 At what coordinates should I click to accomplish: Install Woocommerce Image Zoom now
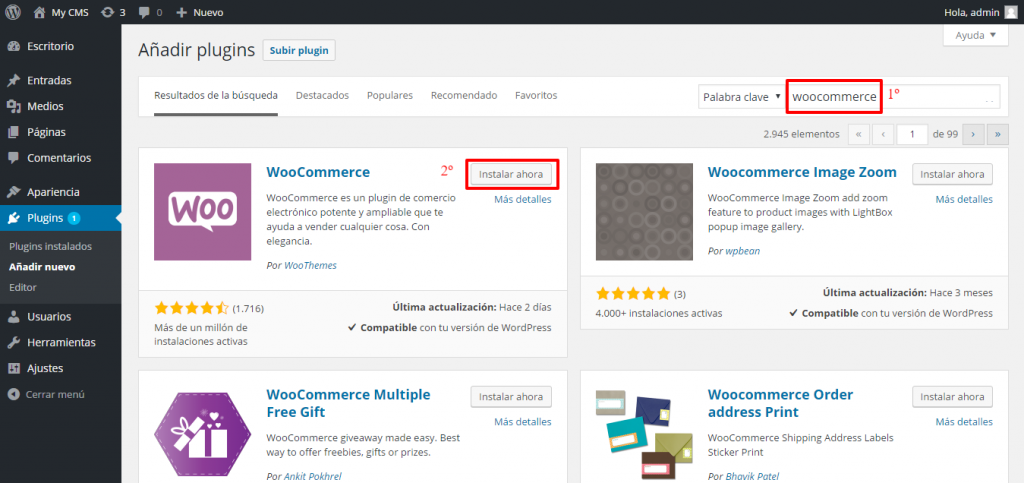tap(952, 174)
